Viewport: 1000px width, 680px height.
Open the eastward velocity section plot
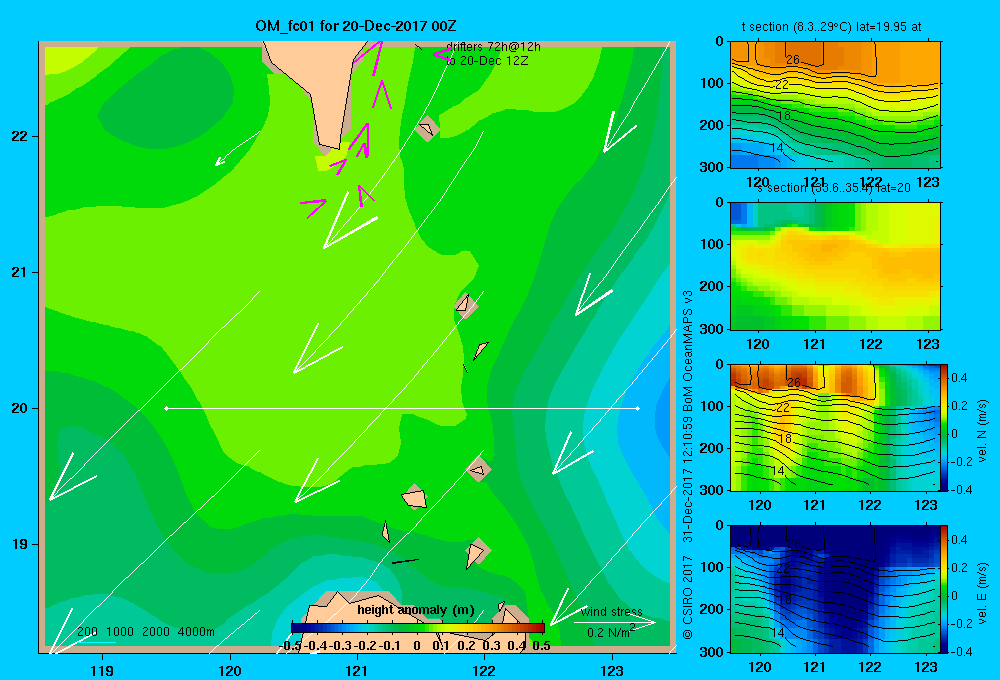(835, 589)
